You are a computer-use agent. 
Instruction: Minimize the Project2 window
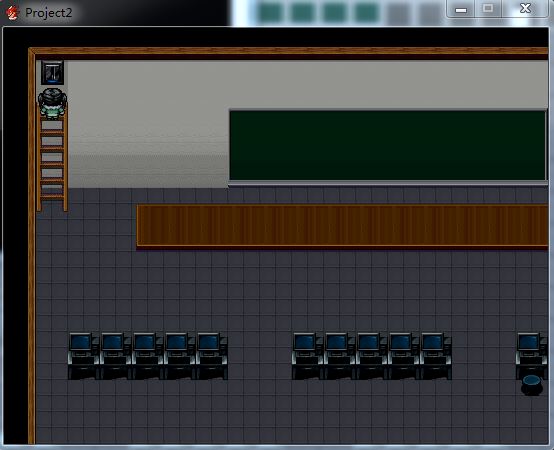pyautogui.click(x=460, y=9)
